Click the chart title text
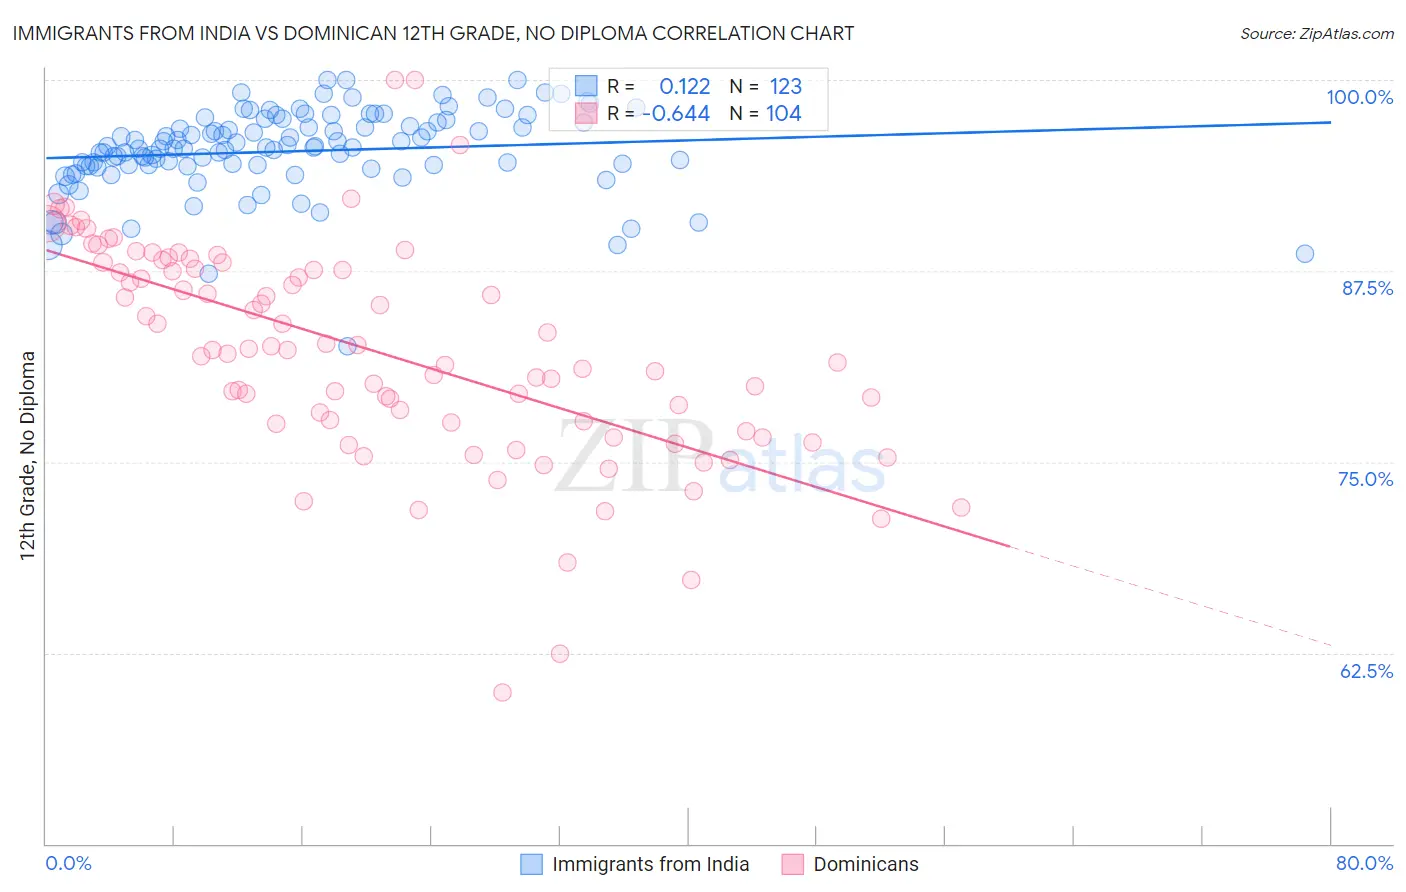 click(x=434, y=33)
